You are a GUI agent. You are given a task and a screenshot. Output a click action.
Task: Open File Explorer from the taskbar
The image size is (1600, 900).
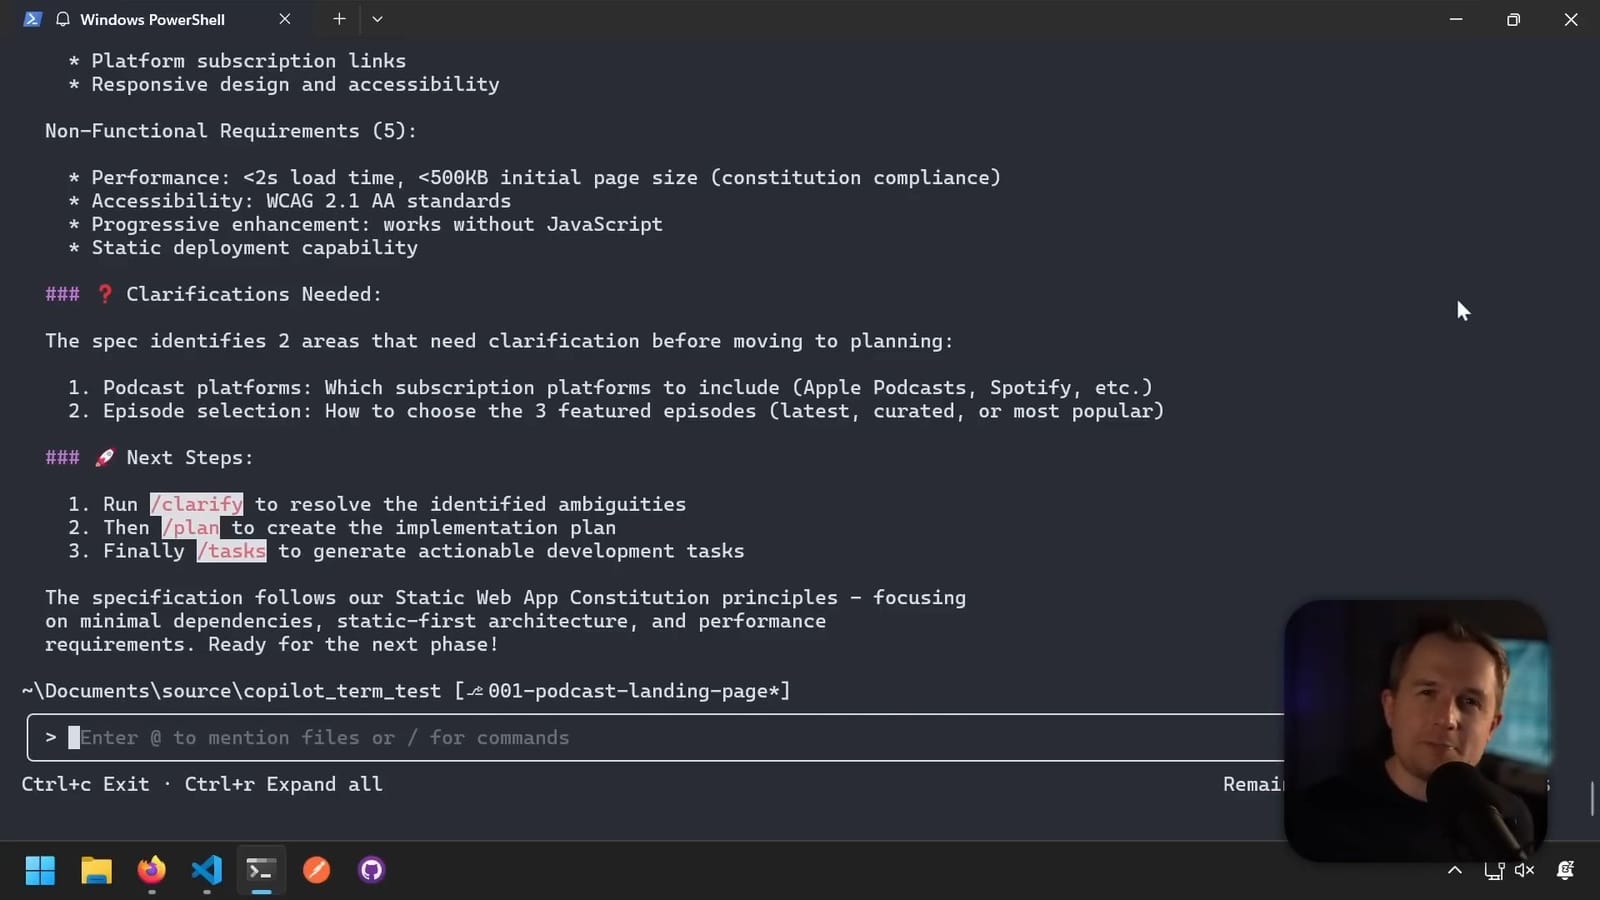point(96,870)
